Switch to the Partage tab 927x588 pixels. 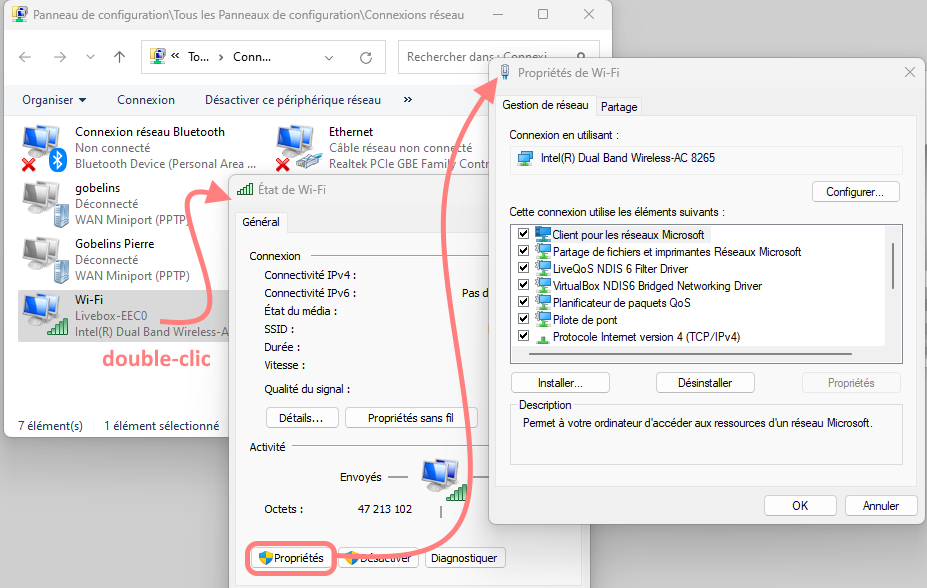click(x=619, y=106)
